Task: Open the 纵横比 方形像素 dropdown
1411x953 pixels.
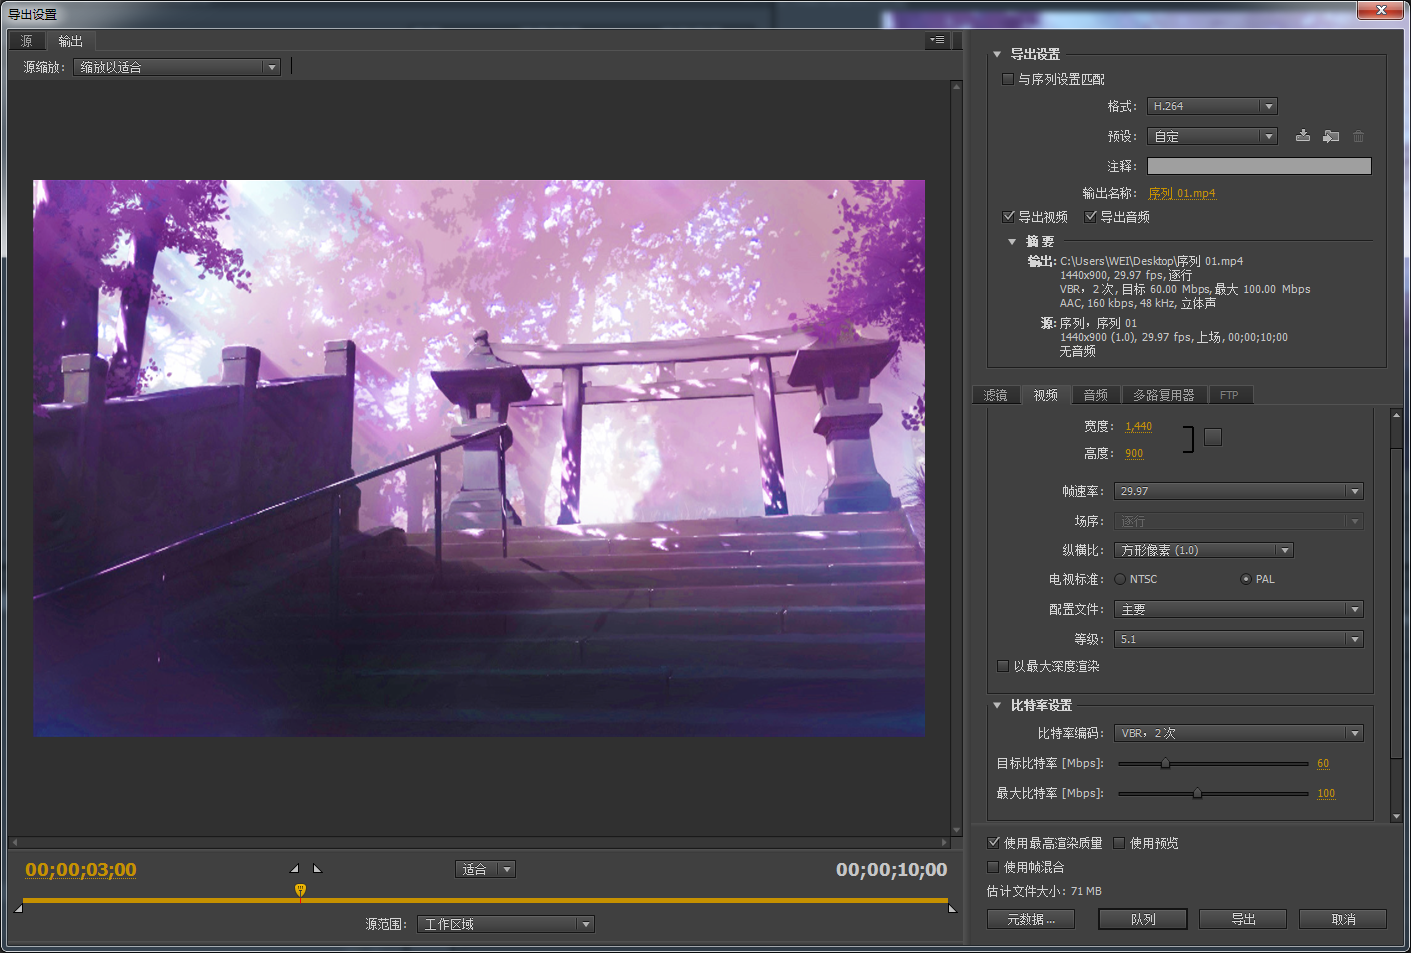Action: (1204, 550)
